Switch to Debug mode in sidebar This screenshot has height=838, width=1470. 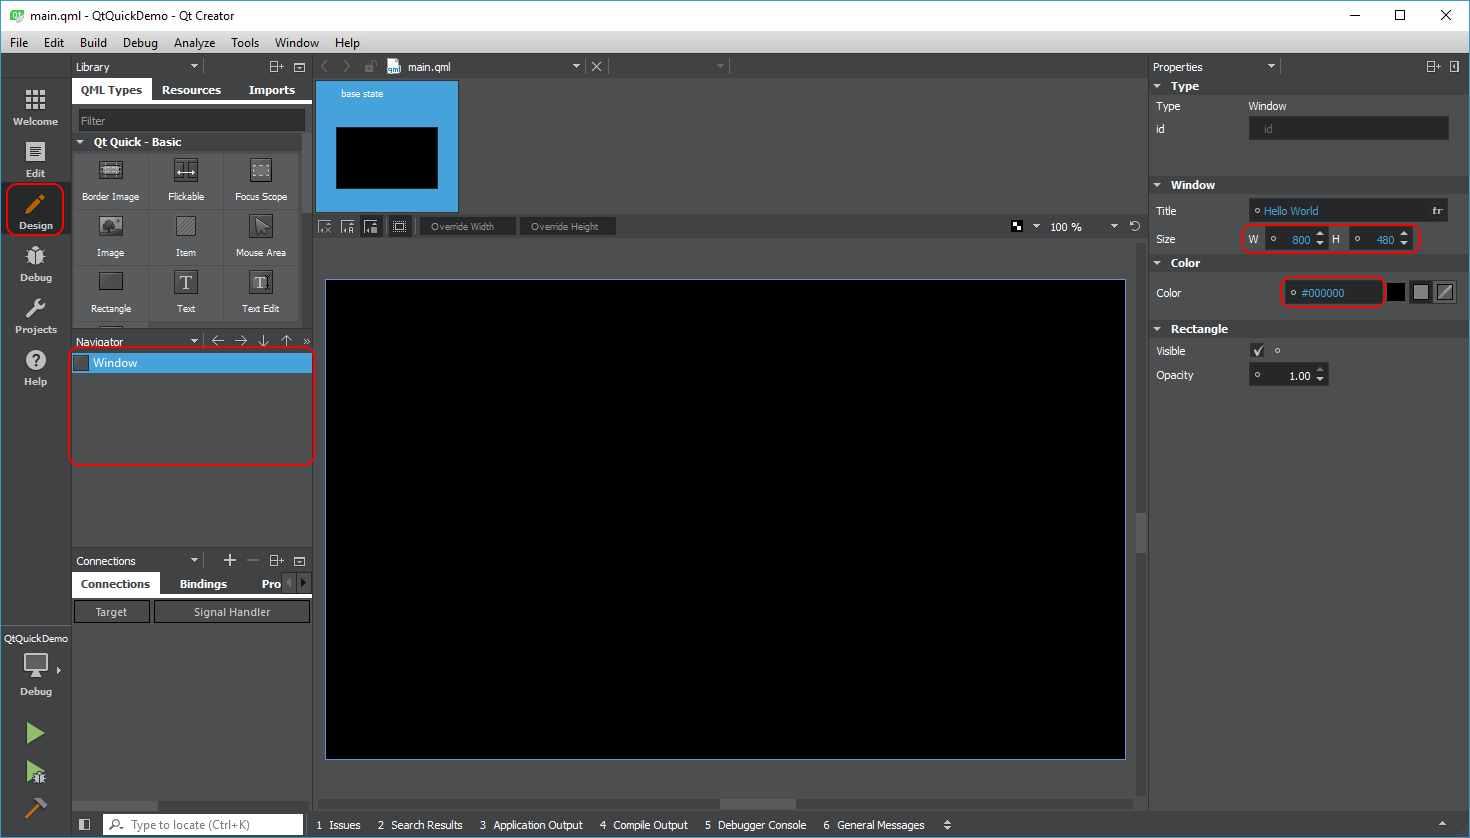pyautogui.click(x=35, y=263)
